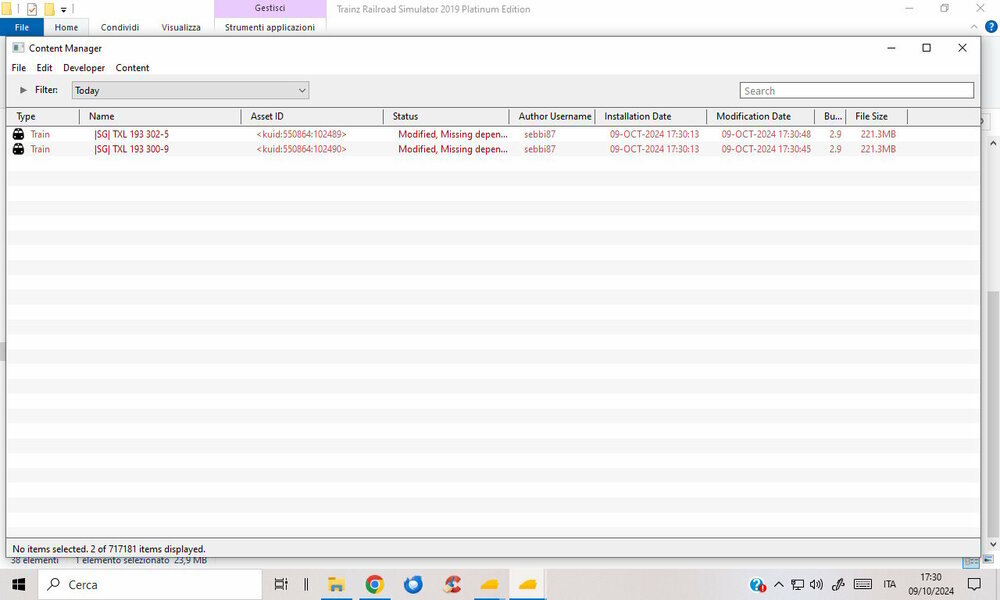The image size is (1000, 600).
Task: Open first Trainz taskbar icon
Action: point(489,584)
